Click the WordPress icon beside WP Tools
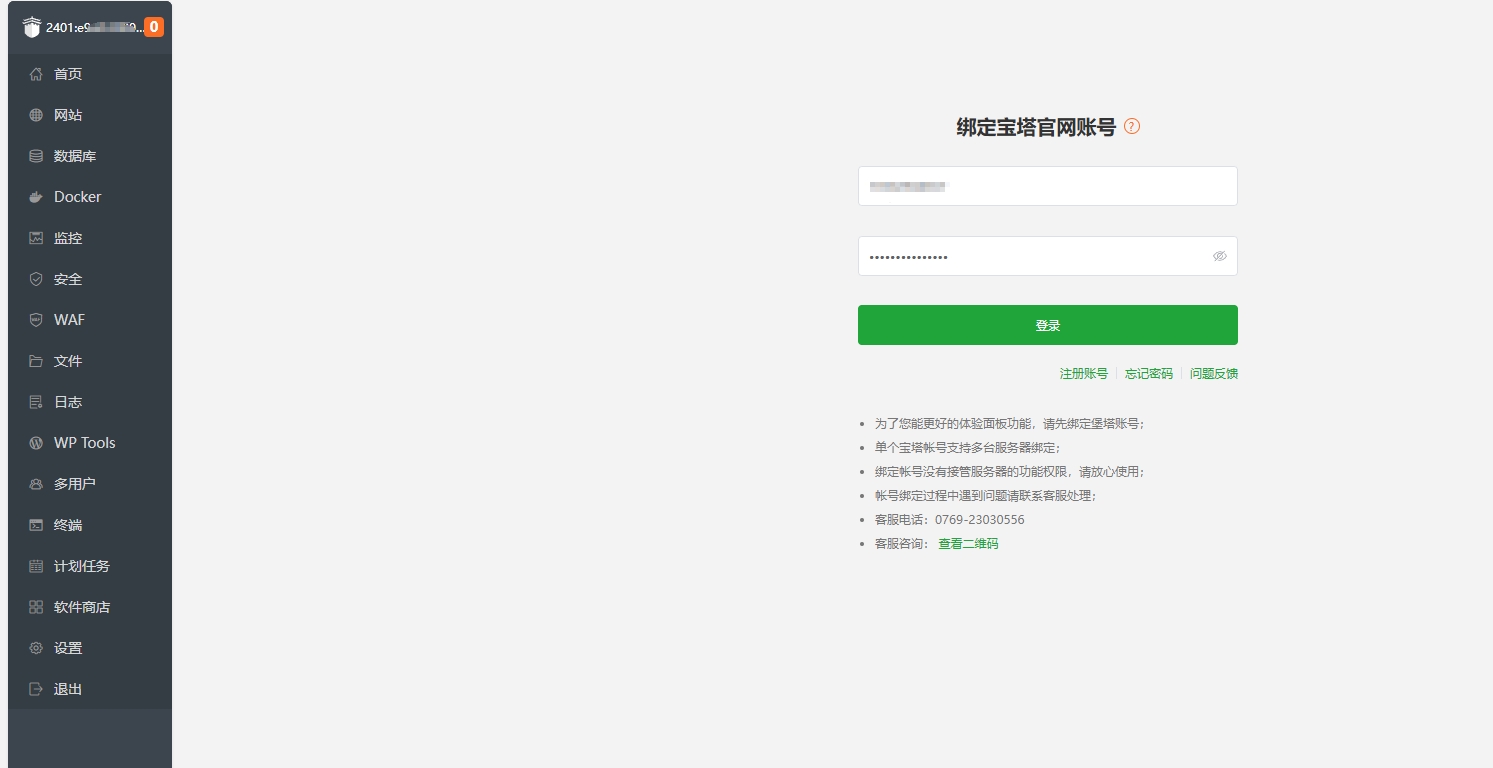 (36, 443)
